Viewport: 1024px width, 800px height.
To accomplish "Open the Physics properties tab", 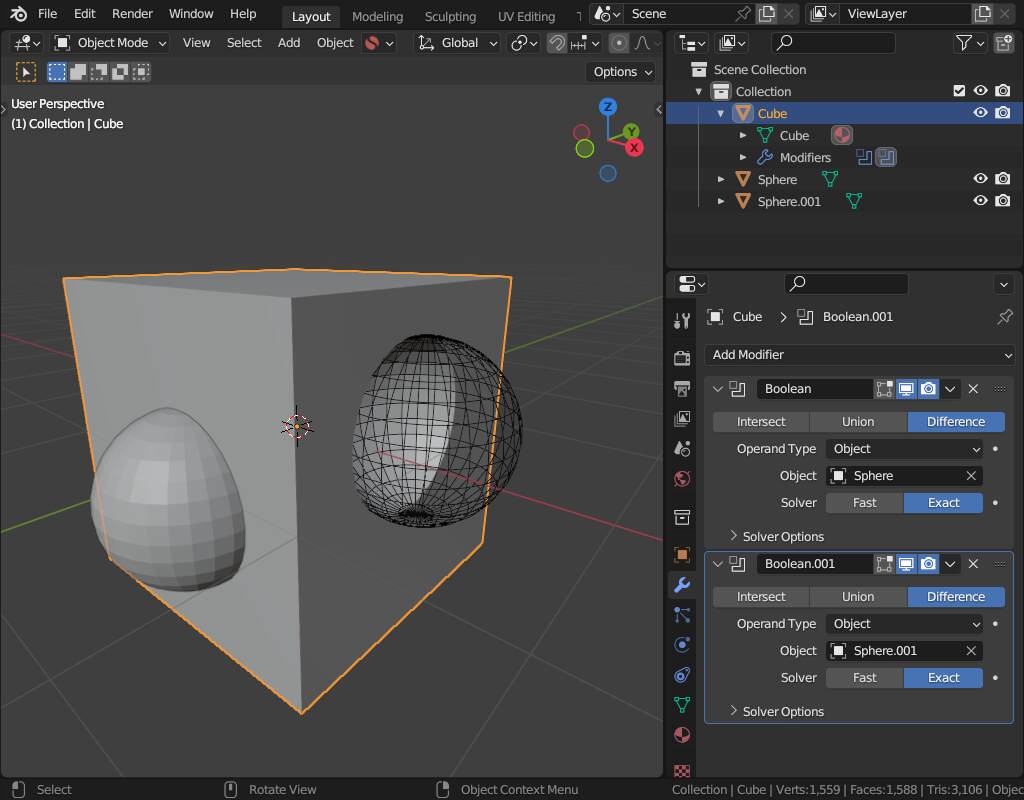I will tap(682, 645).
